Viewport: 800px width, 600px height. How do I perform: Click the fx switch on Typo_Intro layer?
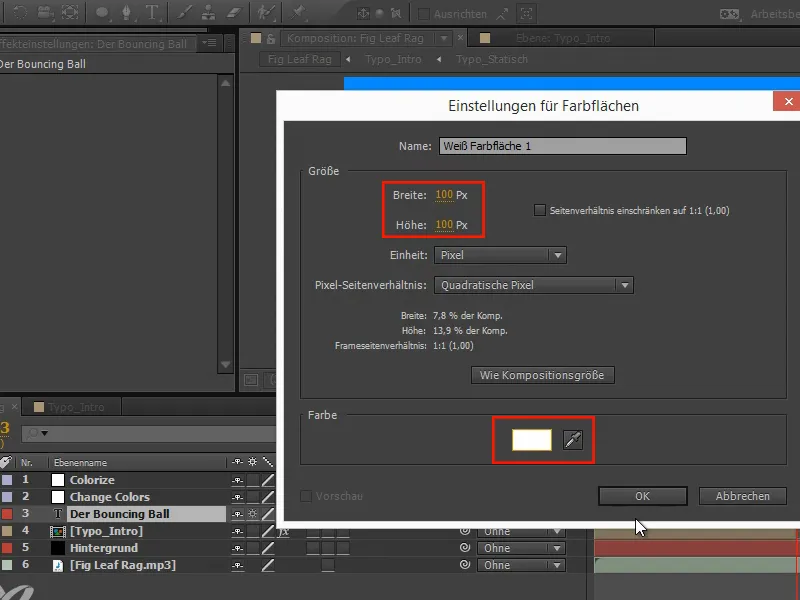click(284, 532)
